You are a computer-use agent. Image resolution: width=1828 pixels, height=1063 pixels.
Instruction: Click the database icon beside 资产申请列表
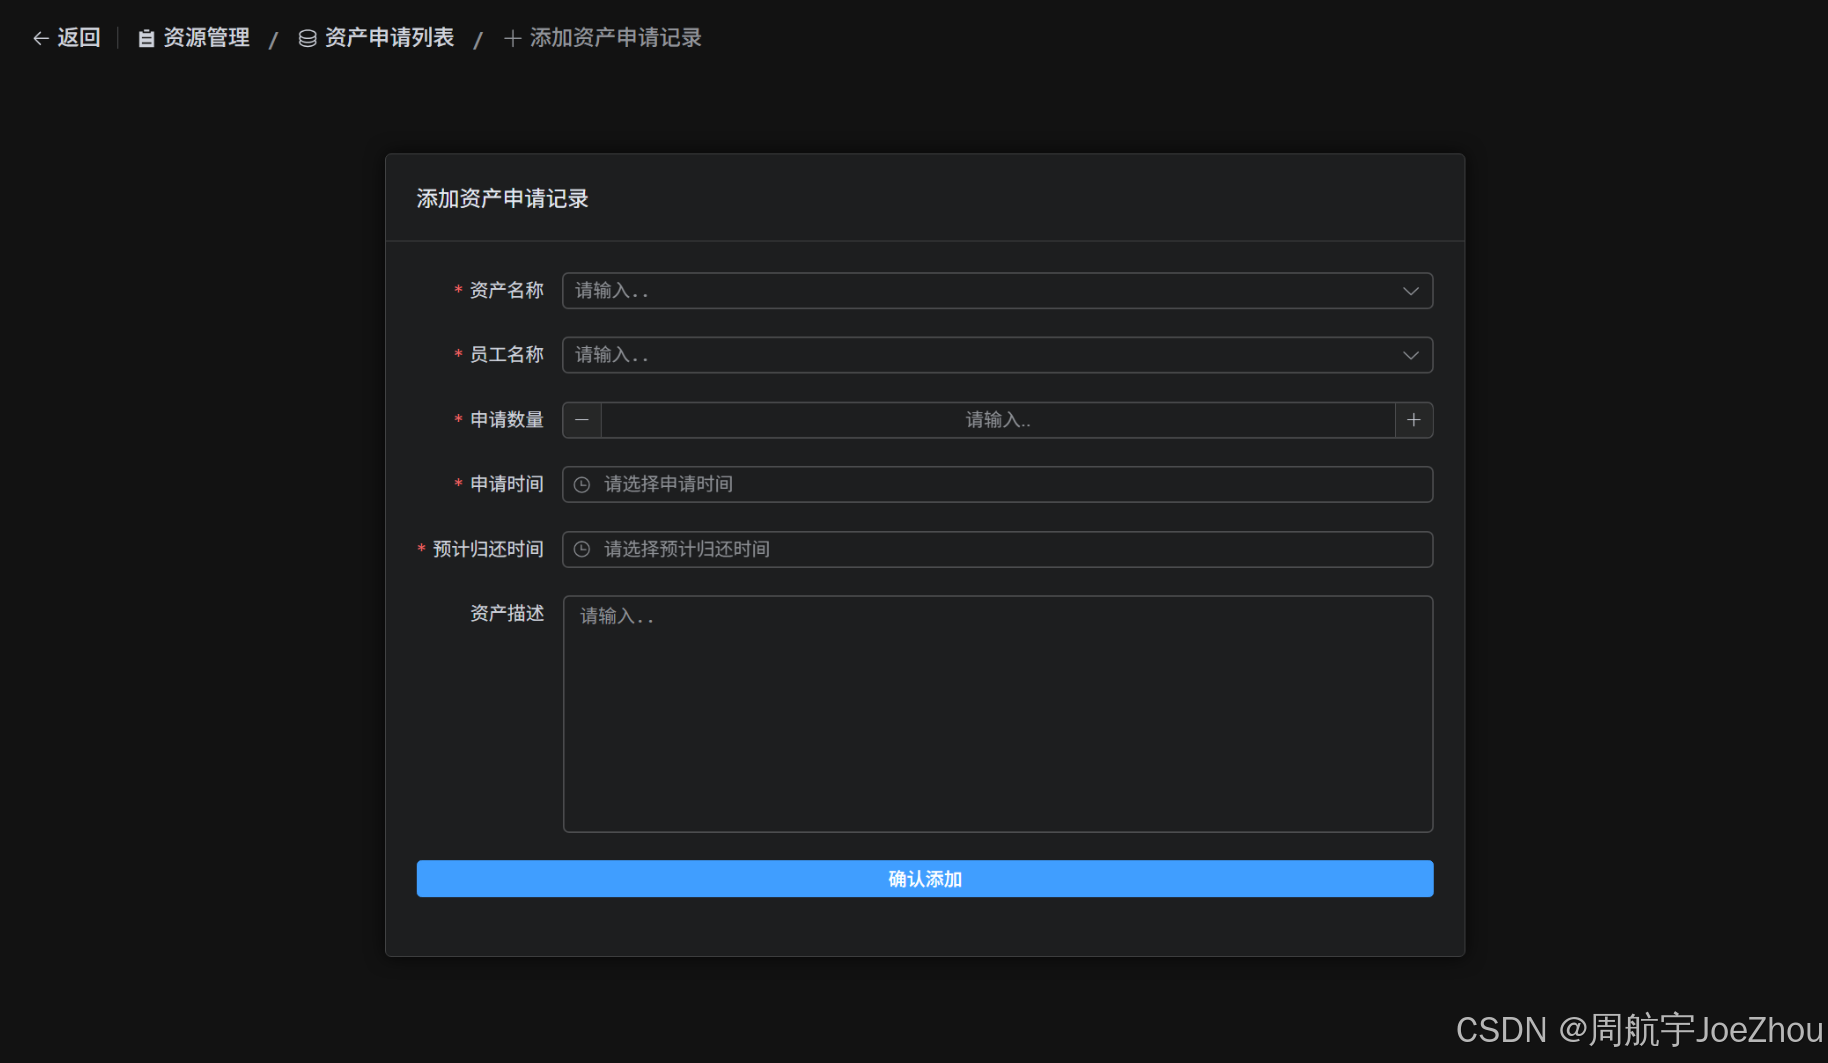tap(308, 38)
